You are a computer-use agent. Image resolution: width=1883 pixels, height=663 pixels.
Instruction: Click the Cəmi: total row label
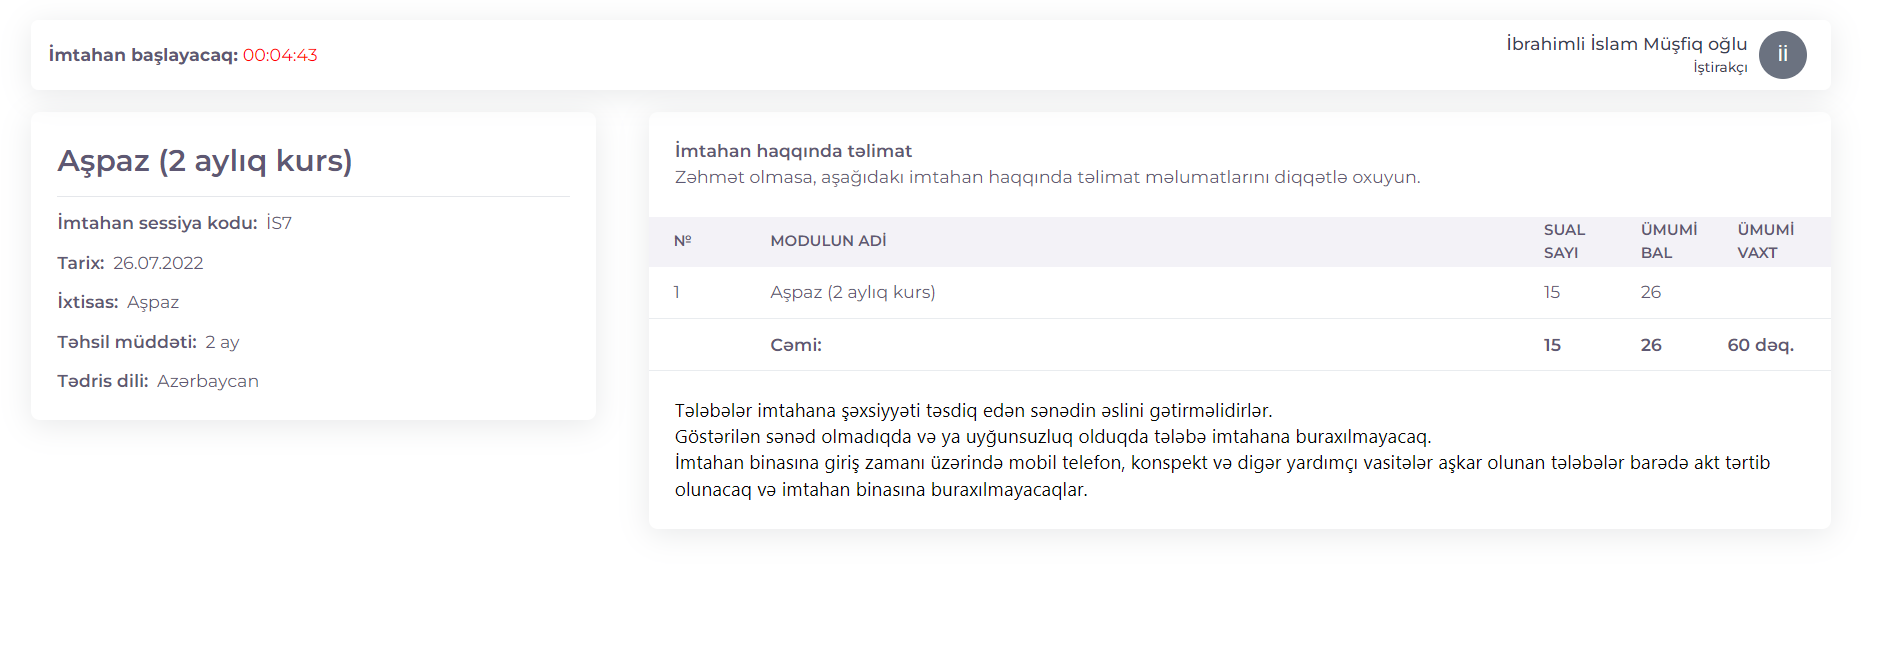(x=796, y=345)
